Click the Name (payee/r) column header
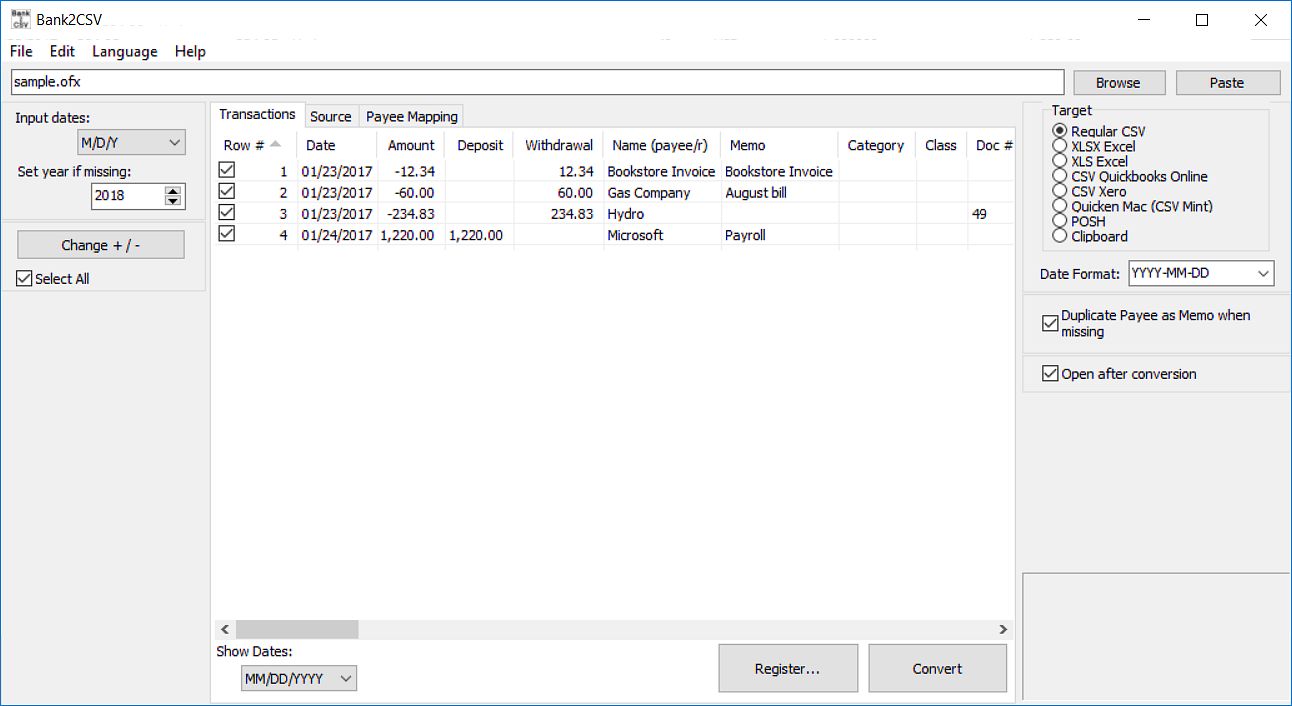 (660, 145)
